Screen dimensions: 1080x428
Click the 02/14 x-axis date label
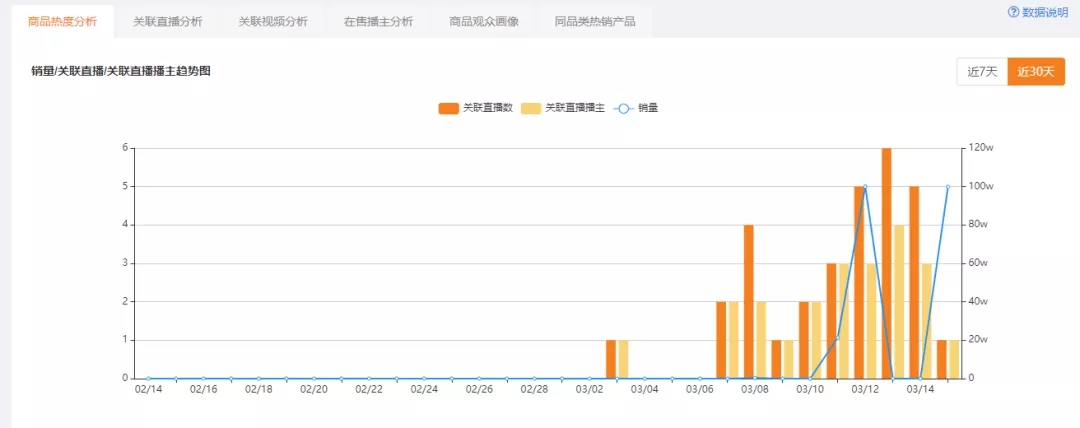pos(148,389)
